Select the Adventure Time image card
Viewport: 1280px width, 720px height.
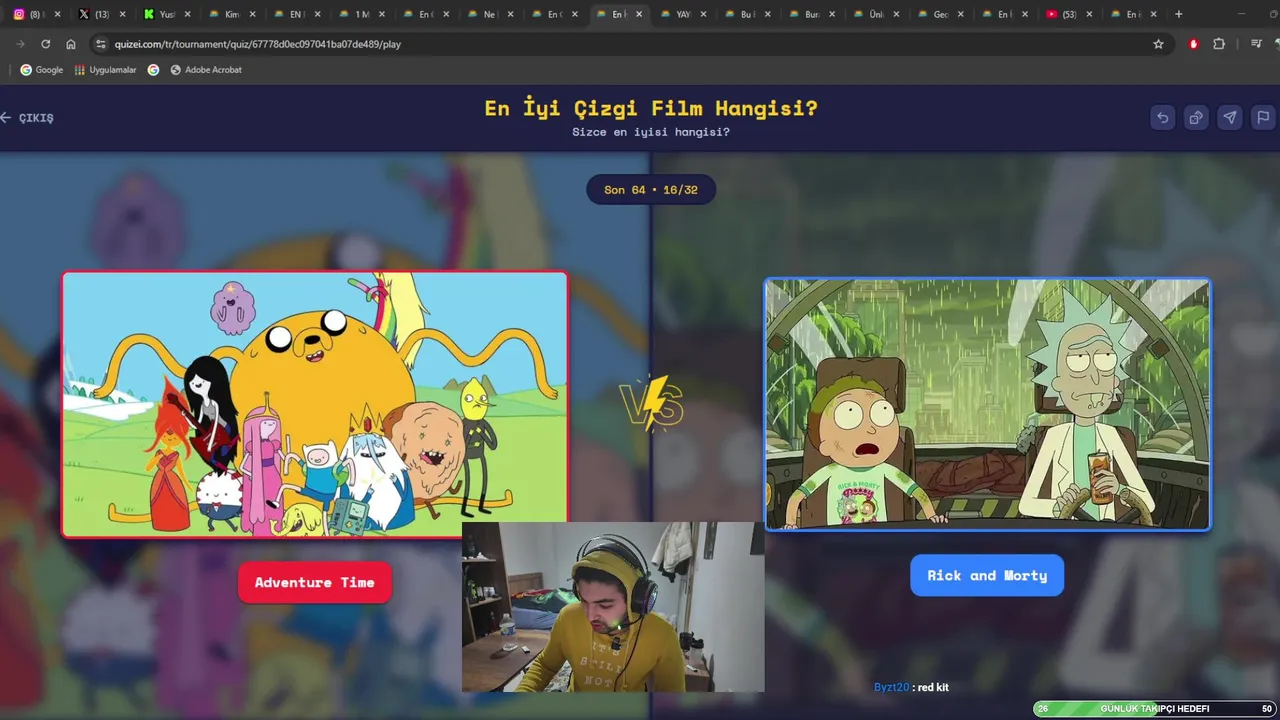click(315, 404)
